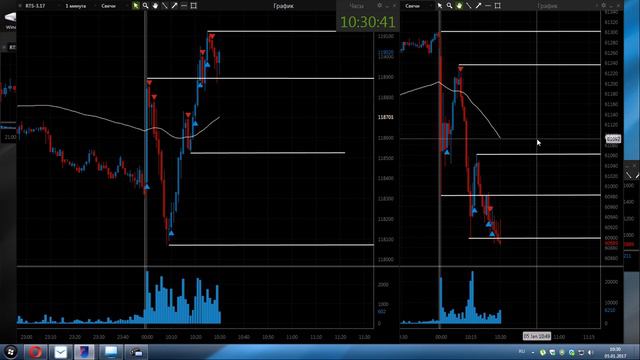The height and width of the screenshot is (360, 640).
Task: Pick horizontal line tool in left chart
Action: pyautogui.click(x=184, y=6)
